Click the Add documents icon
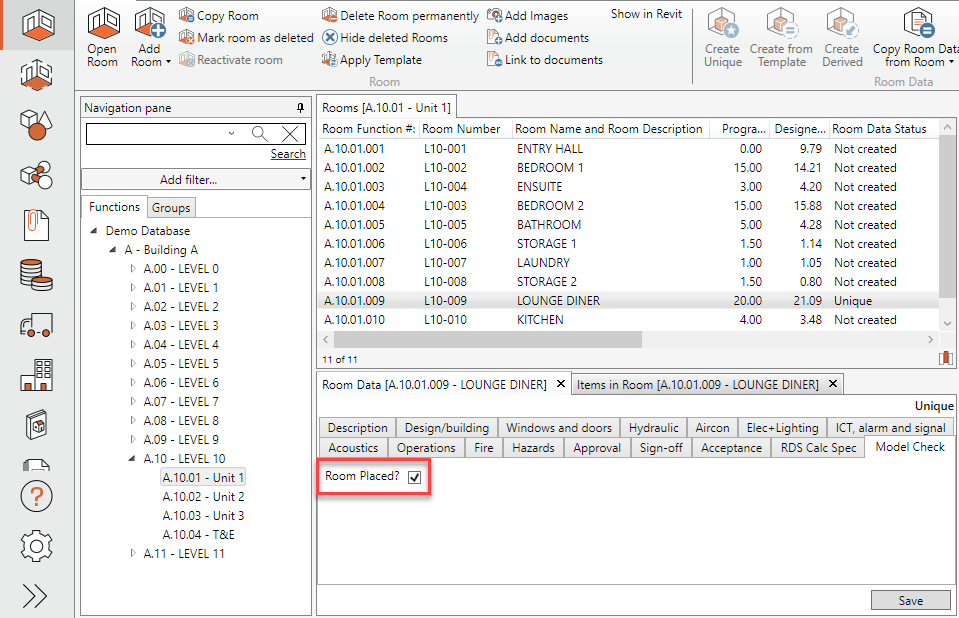The height and width of the screenshot is (618, 959). [x=492, y=38]
